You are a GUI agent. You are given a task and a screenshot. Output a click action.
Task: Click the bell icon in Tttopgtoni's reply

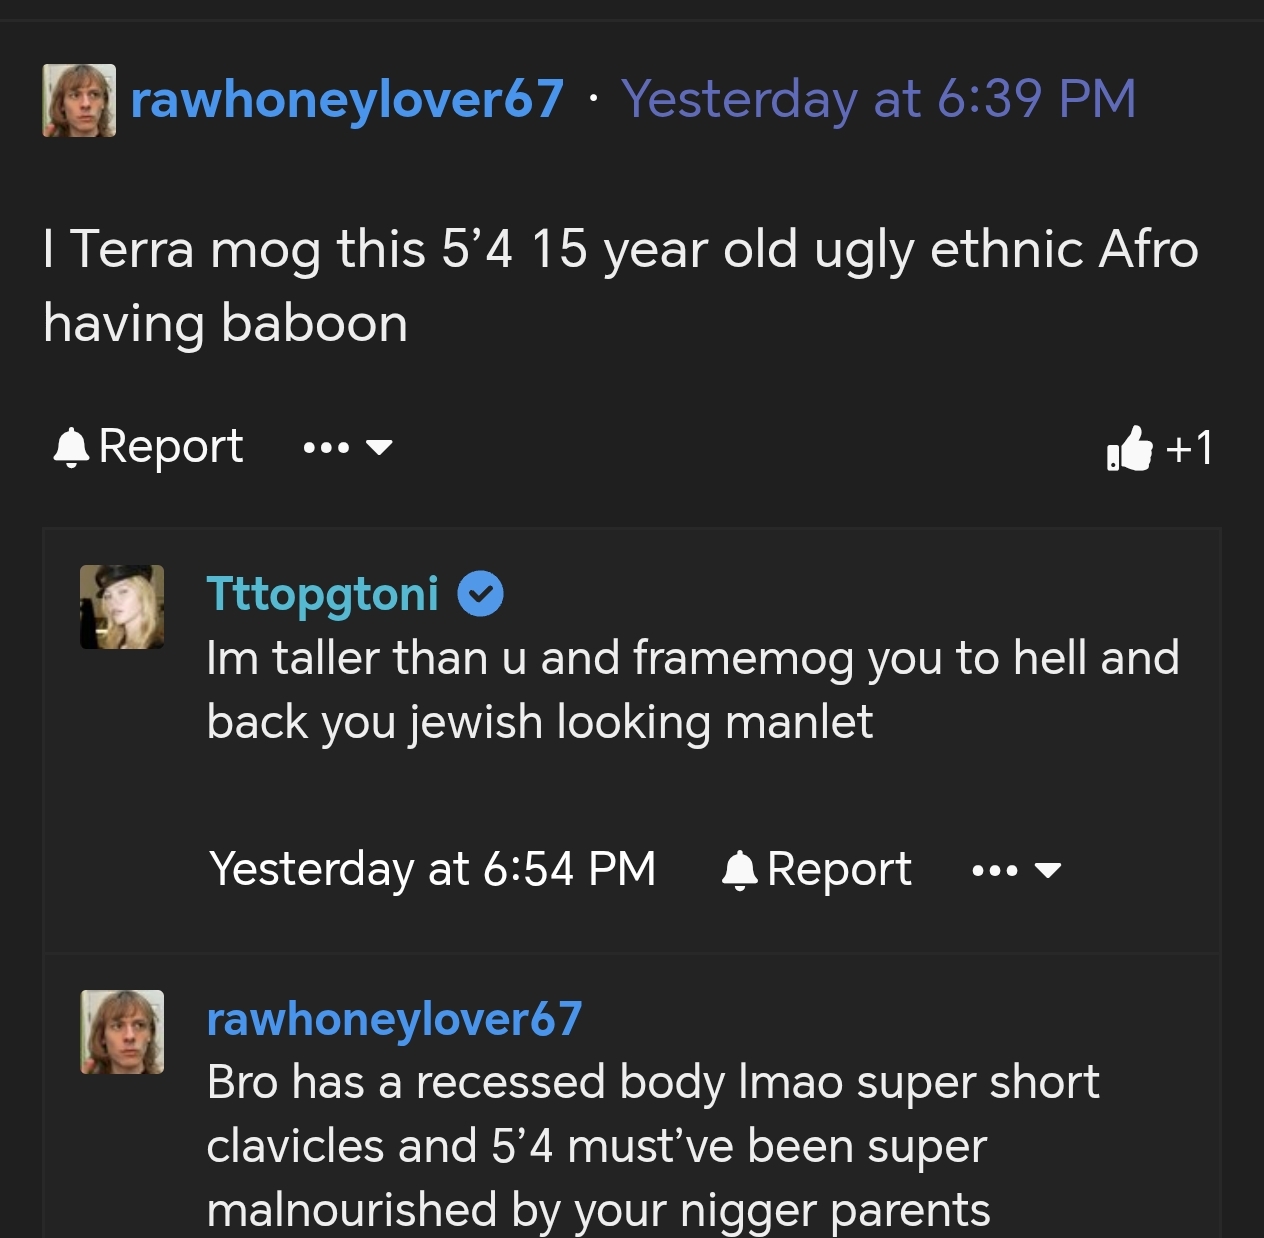739,870
